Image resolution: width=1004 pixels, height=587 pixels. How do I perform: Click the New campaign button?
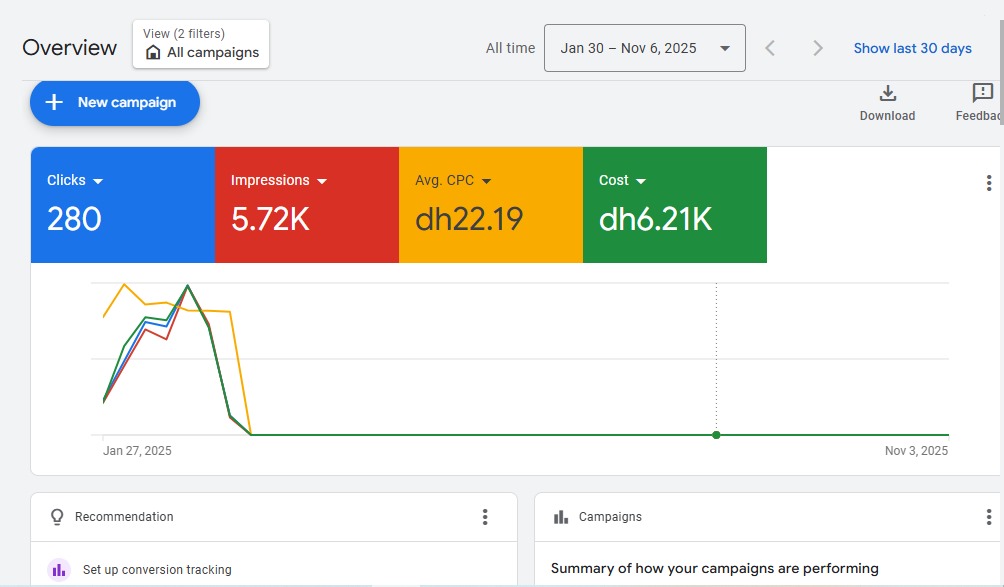114,102
